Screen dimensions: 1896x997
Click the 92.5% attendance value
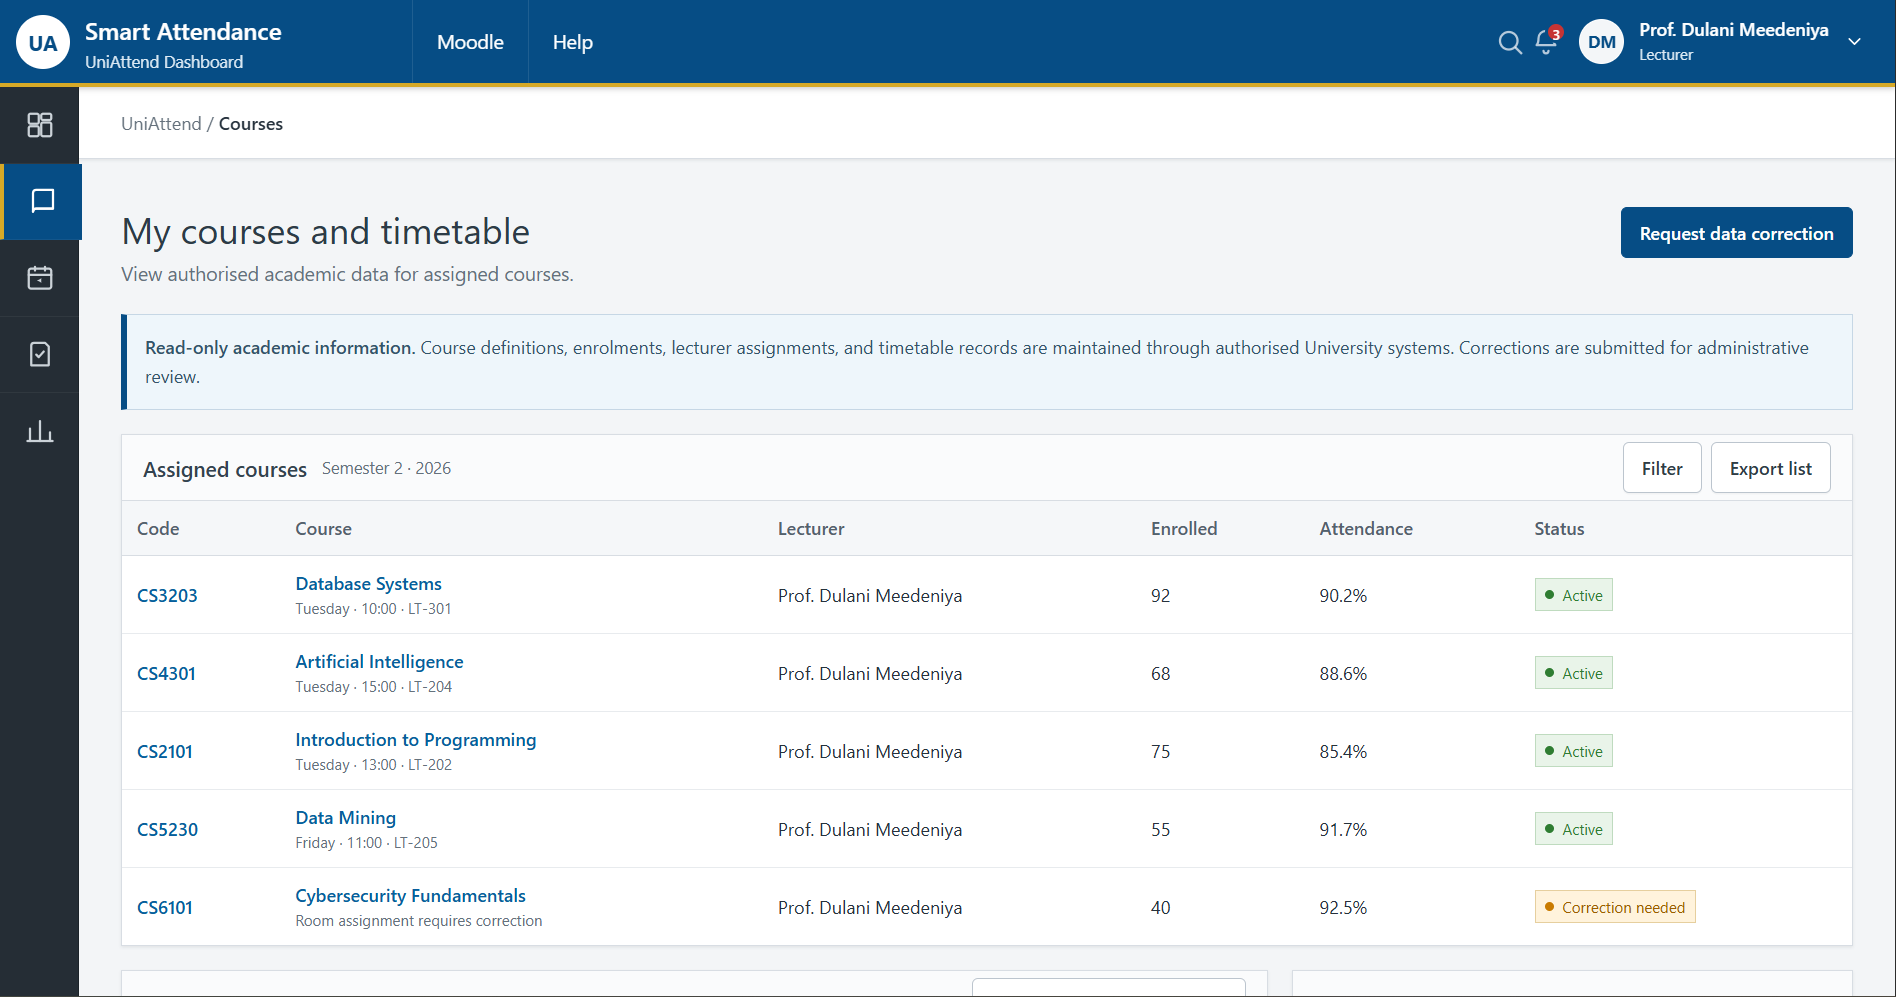[x=1343, y=907]
